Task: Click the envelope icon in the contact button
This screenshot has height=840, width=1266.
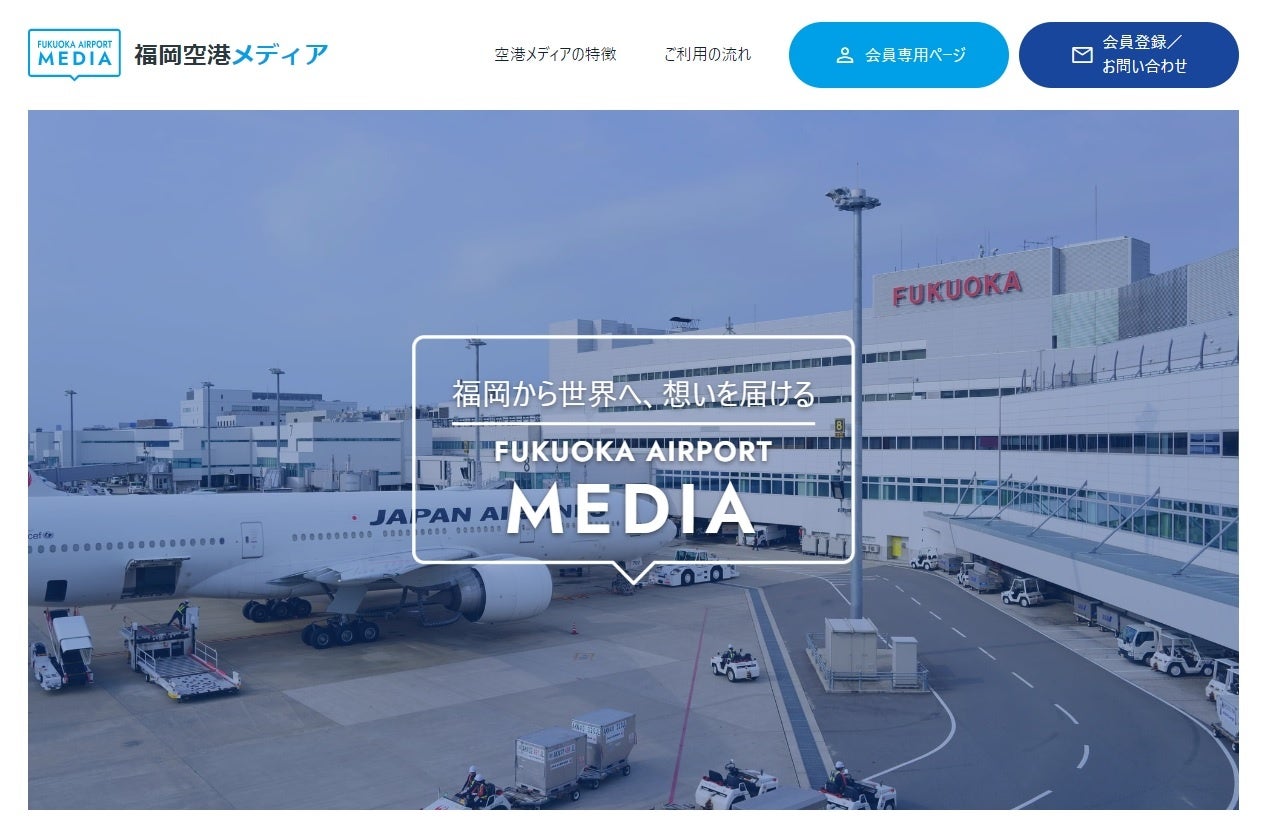Action: (1082, 55)
